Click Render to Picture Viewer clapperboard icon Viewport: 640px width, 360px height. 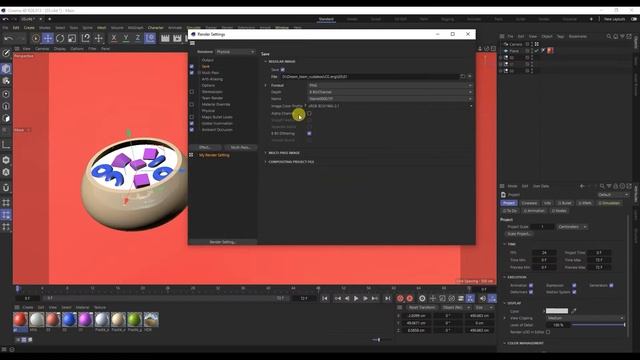(177, 38)
